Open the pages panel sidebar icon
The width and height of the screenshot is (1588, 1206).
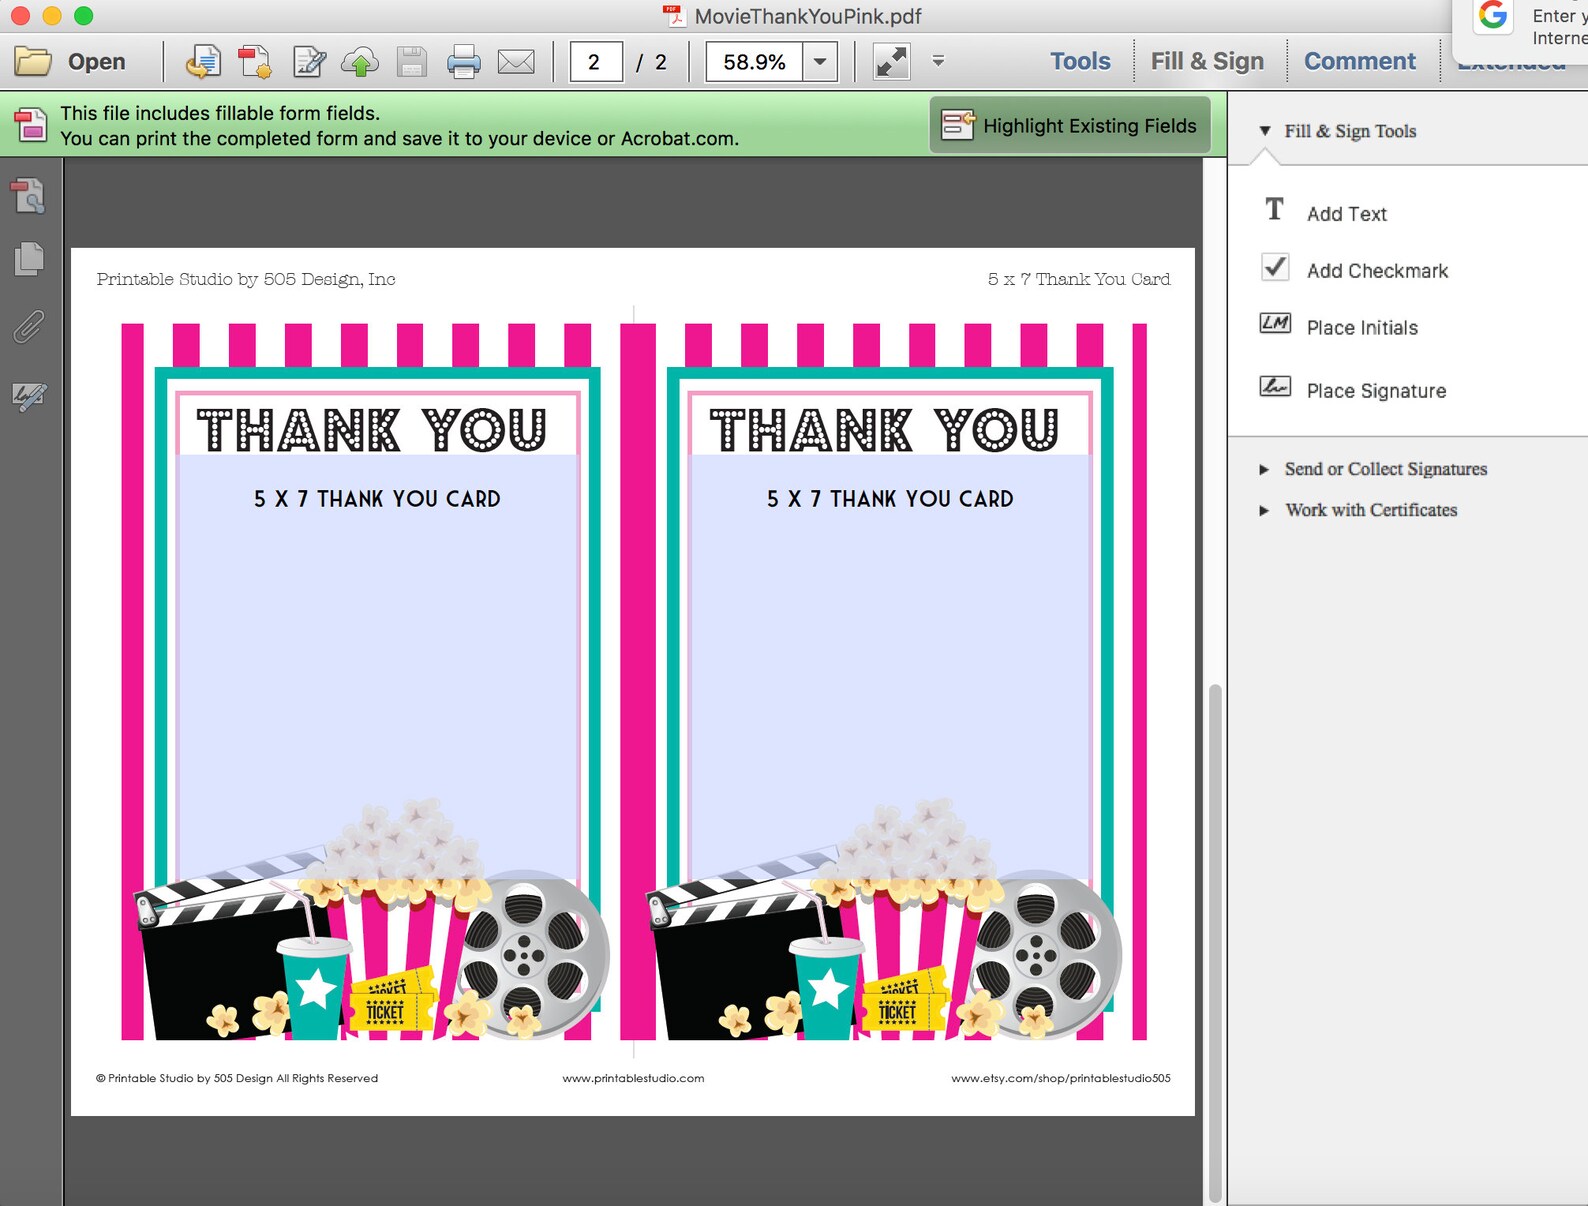click(29, 259)
